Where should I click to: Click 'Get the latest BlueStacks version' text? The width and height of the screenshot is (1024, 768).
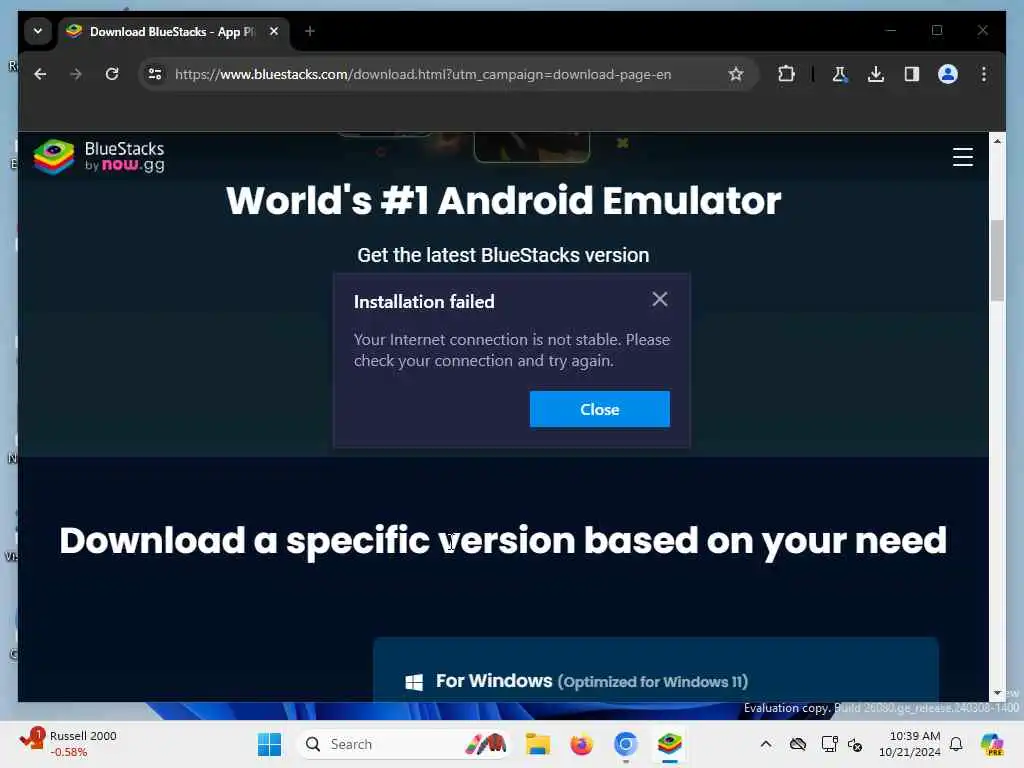[x=503, y=255]
